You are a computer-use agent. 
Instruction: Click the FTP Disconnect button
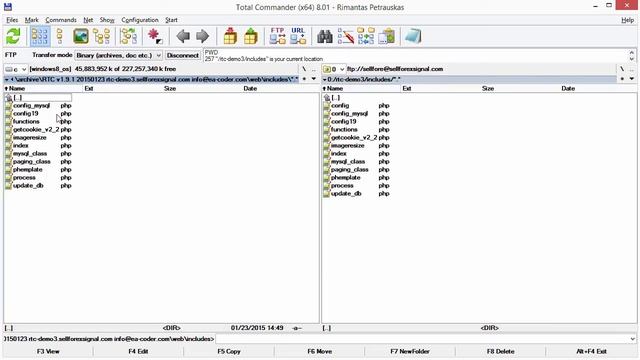click(182, 55)
